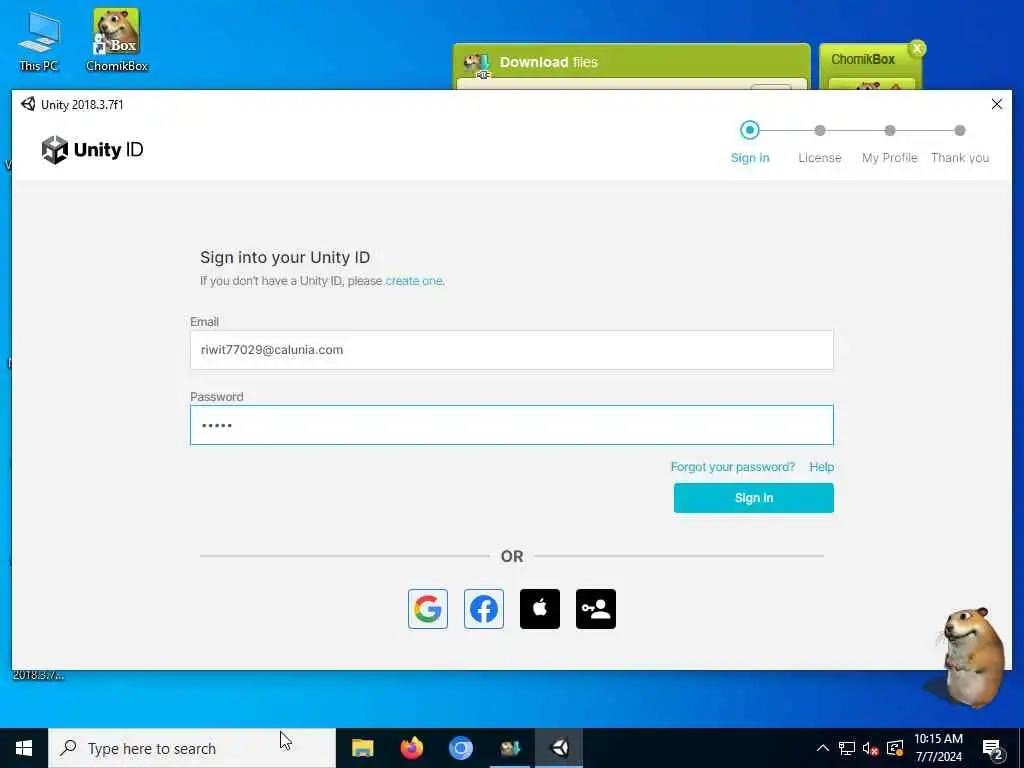Click the taskbar search box

pos(192,748)
